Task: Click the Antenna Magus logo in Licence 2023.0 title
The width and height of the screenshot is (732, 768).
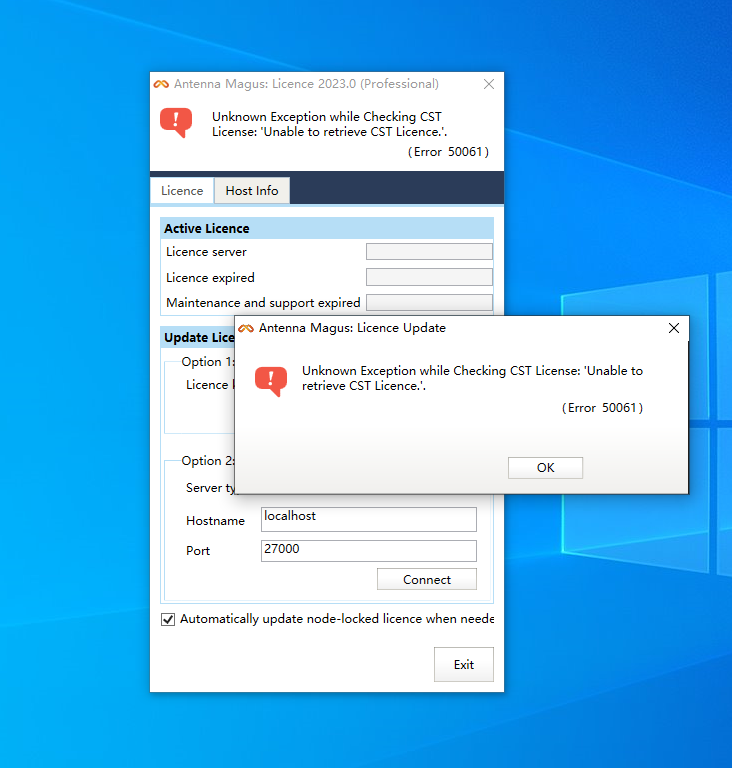Action: tap(161, 84)
